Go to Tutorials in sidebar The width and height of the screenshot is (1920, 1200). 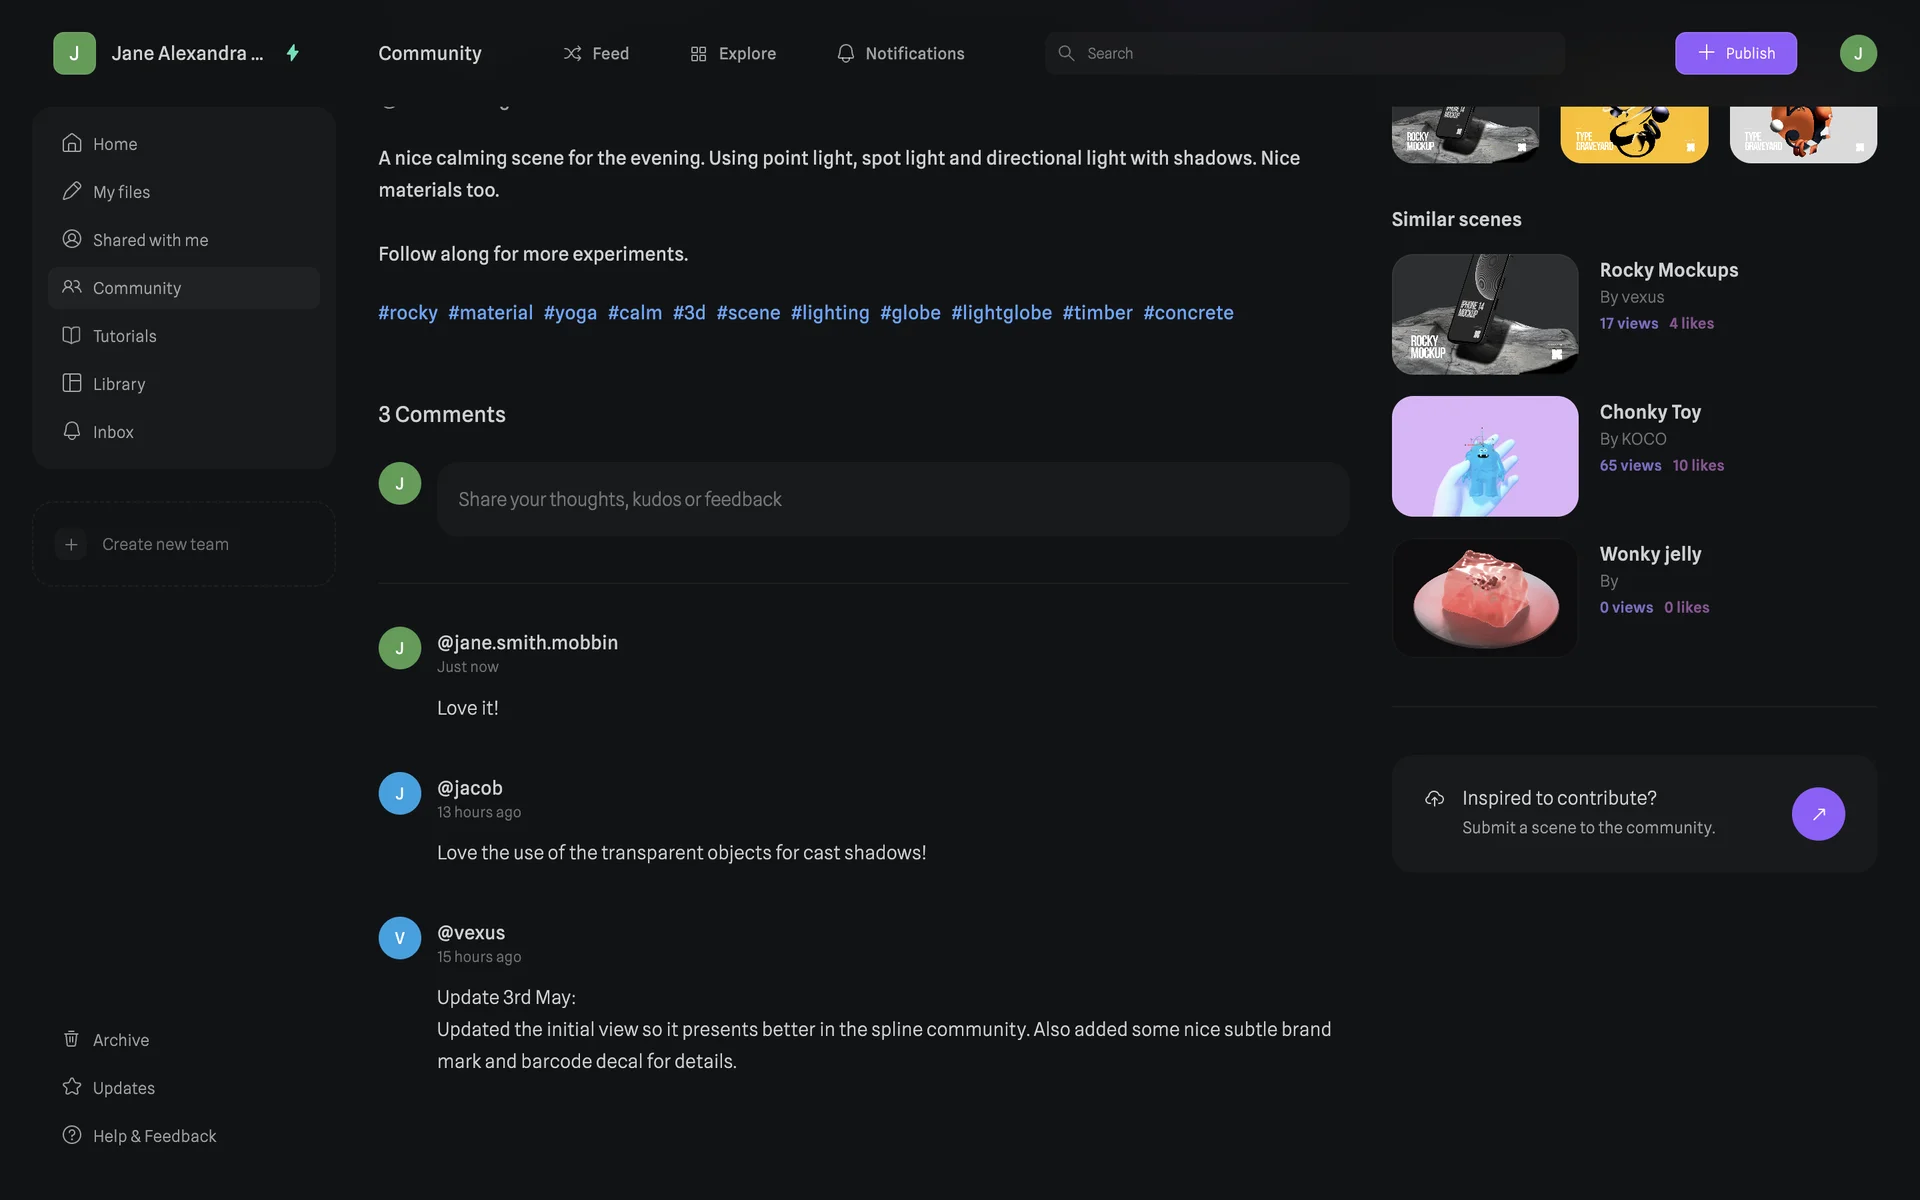pos(124,336)
